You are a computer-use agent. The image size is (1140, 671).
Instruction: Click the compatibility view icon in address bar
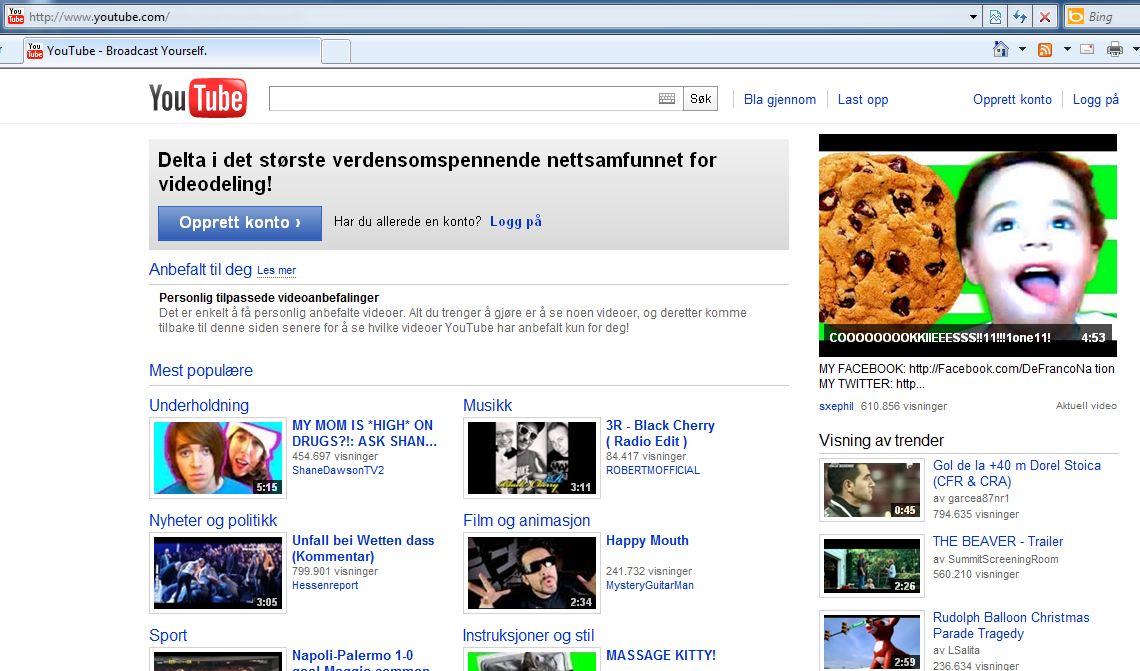(x=995, y=17)
